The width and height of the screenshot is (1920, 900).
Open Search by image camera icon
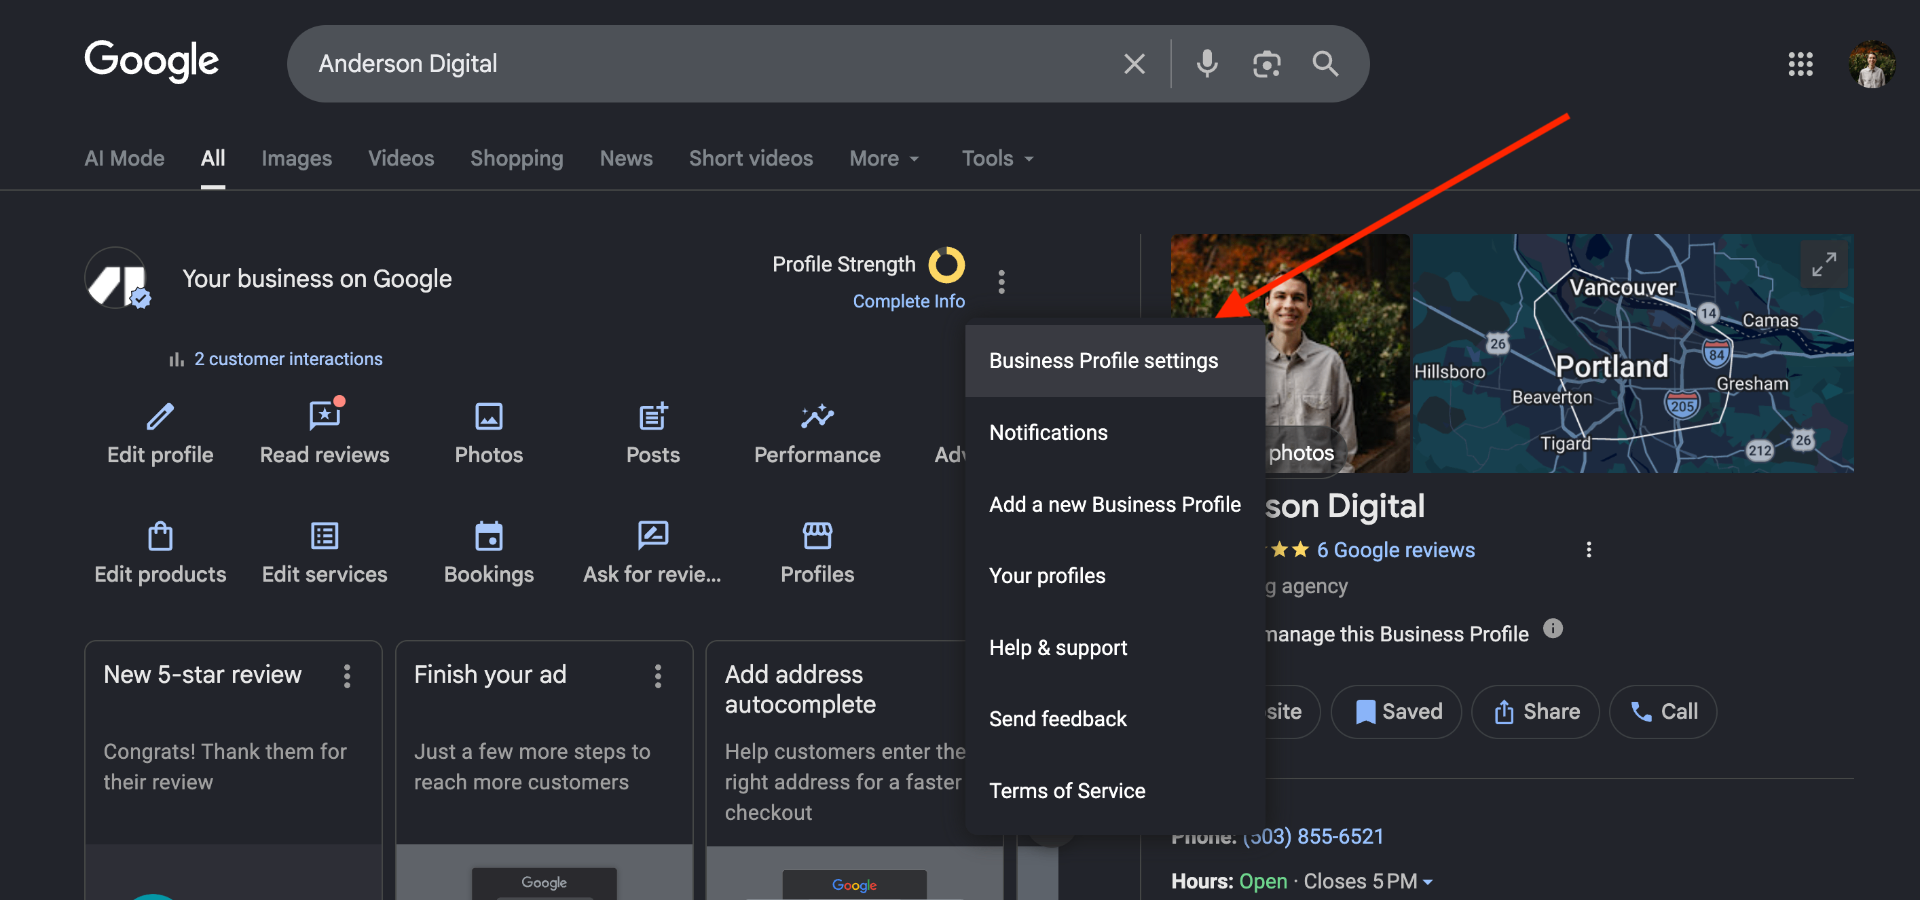[1267, 64]
